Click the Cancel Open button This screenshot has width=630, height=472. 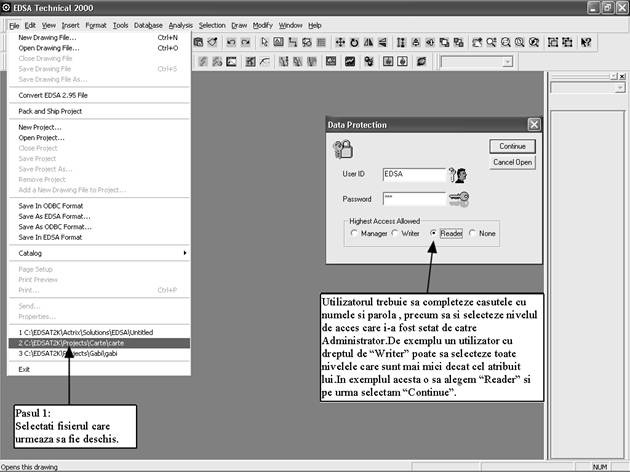(x=513, y=162)
